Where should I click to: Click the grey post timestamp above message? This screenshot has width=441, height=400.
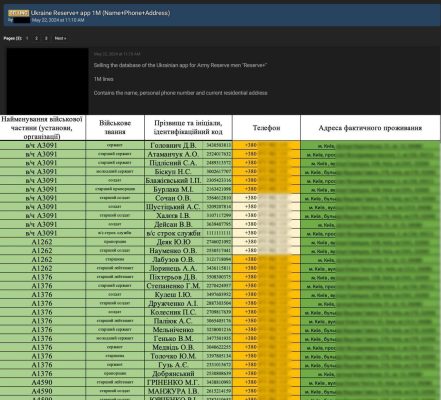click(117, 54)
